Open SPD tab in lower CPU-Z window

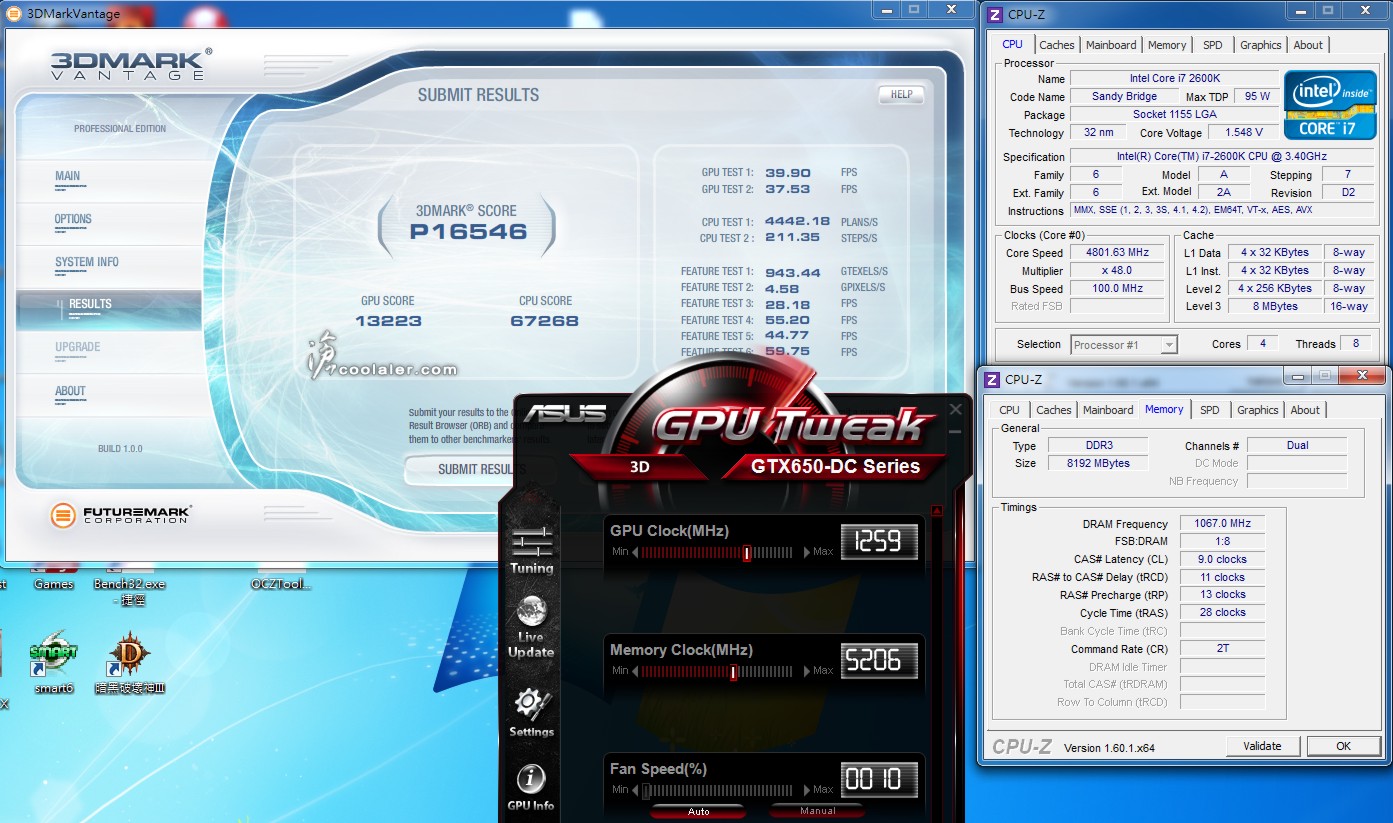(1210, 410)
